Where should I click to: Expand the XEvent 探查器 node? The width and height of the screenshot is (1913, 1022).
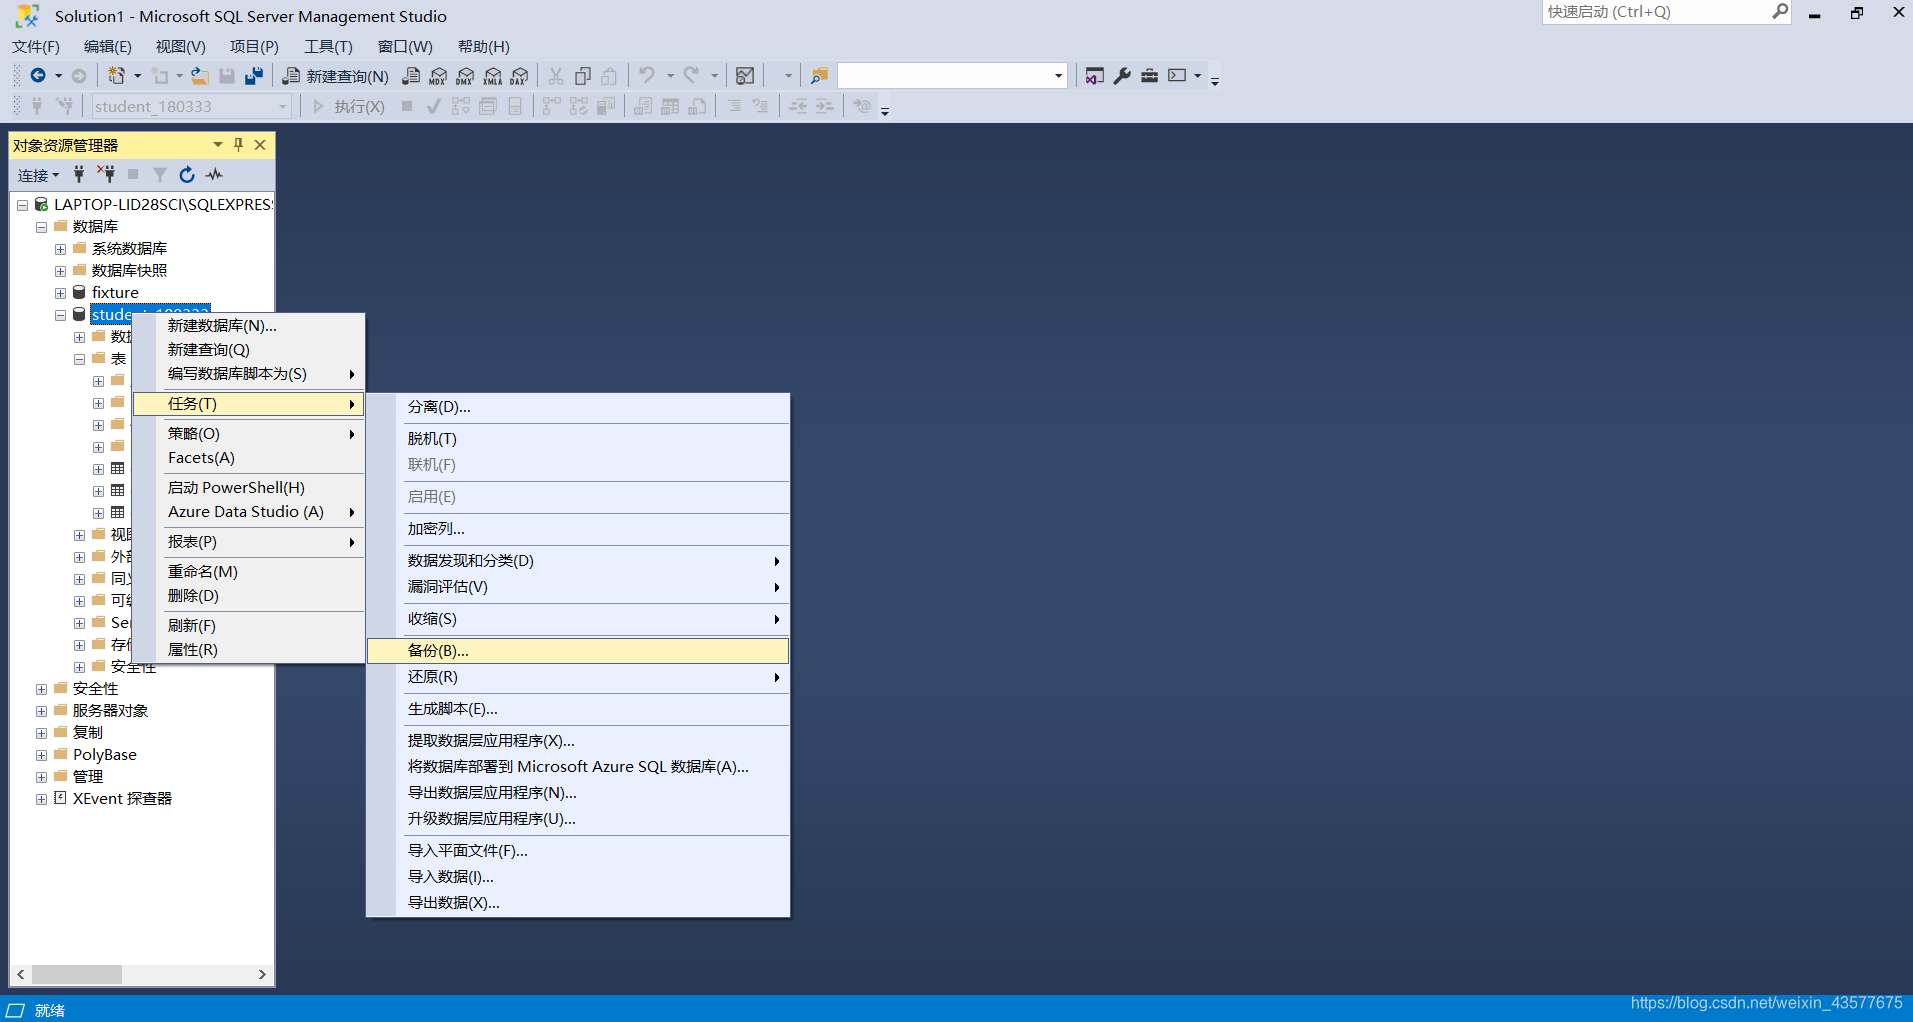(41, 799)
